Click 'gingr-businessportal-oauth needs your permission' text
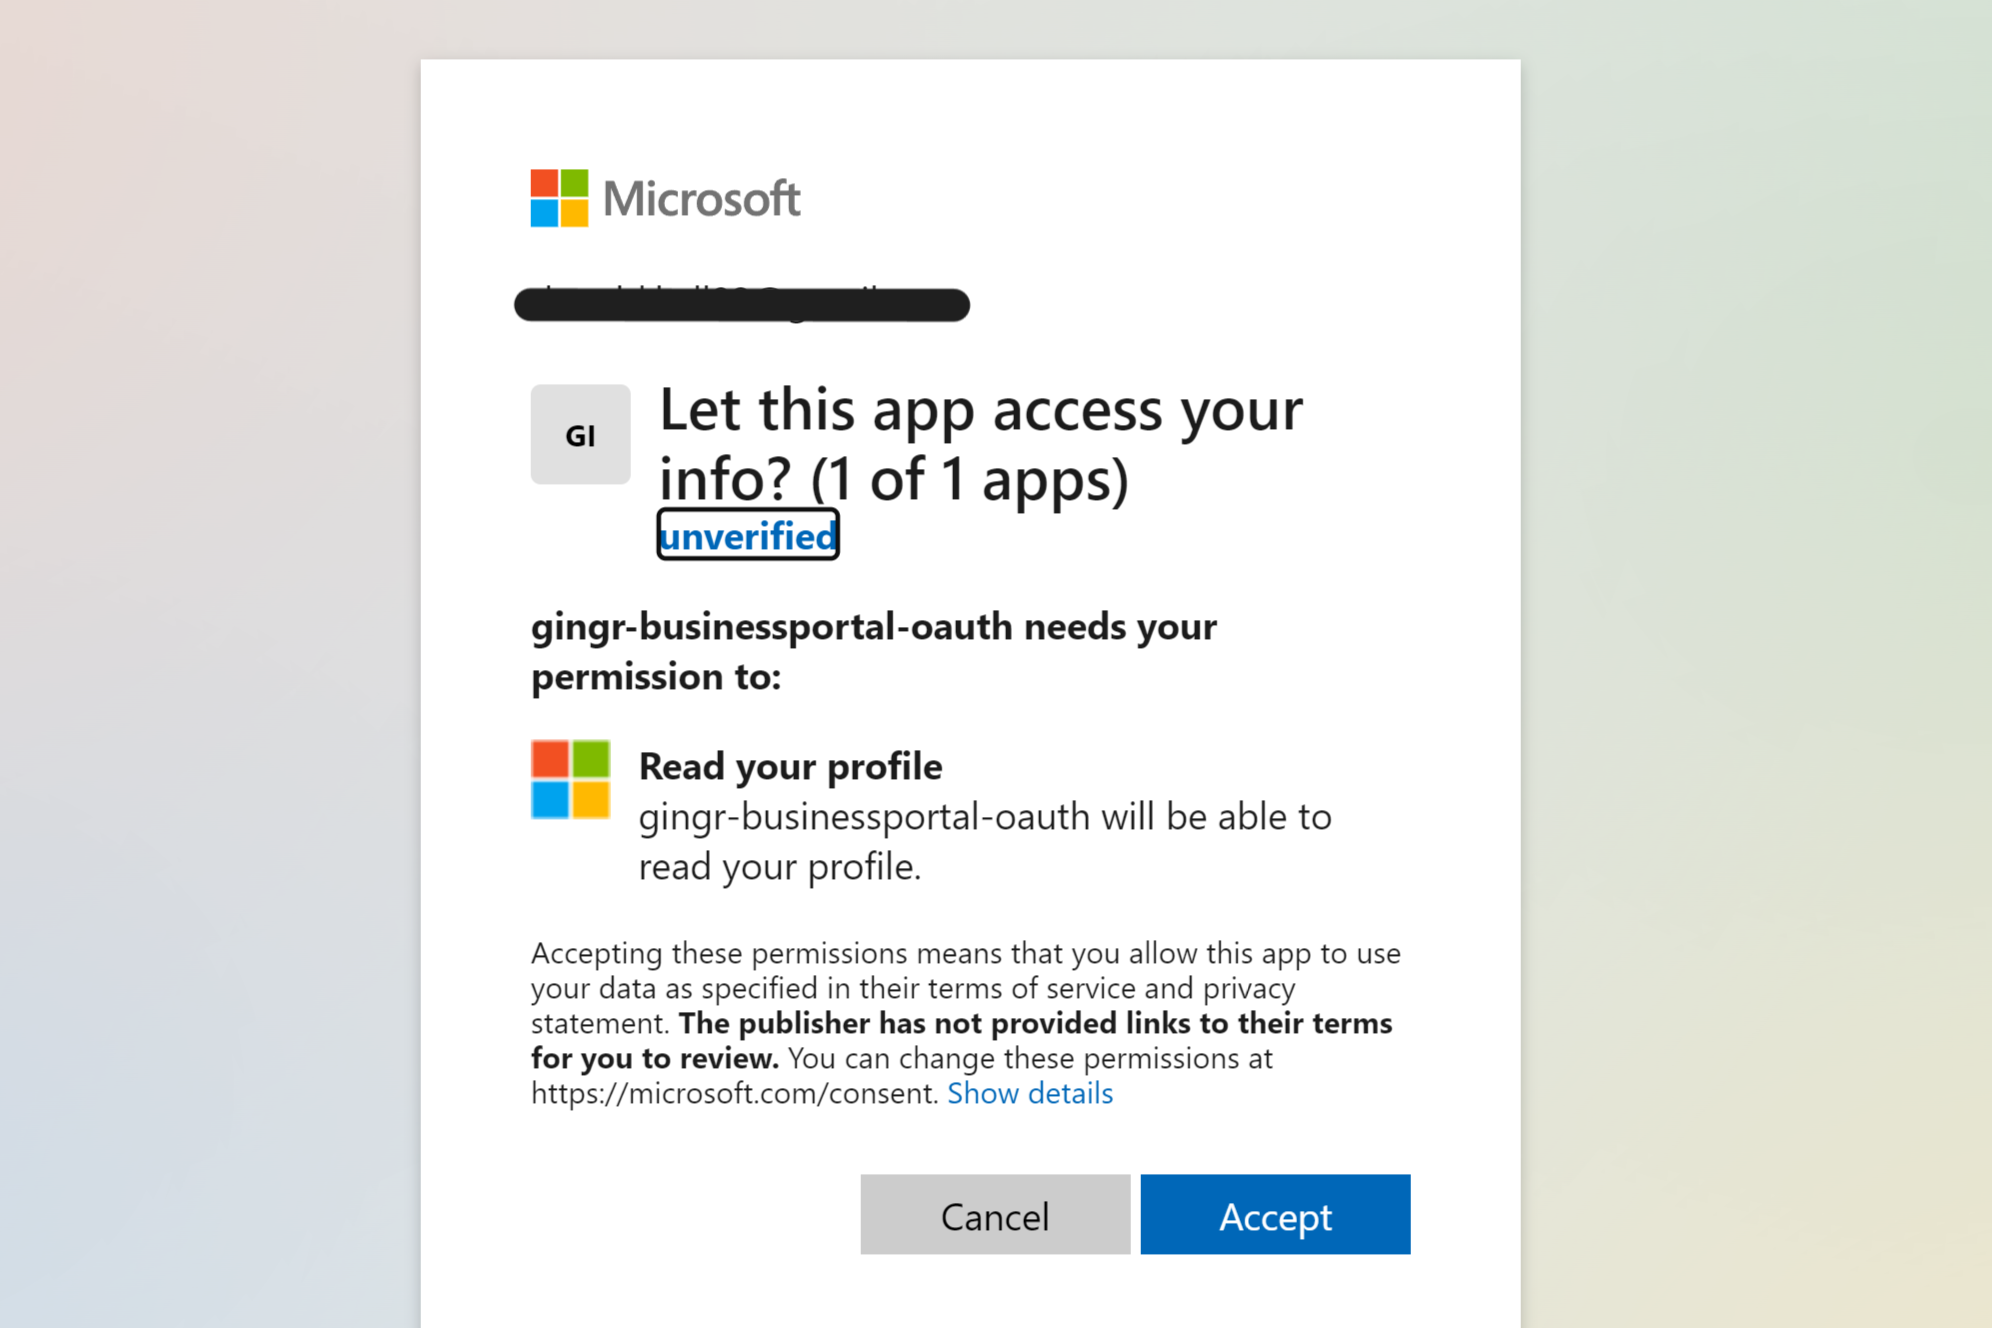The image size is (1992, 1328). coord(873,628)
